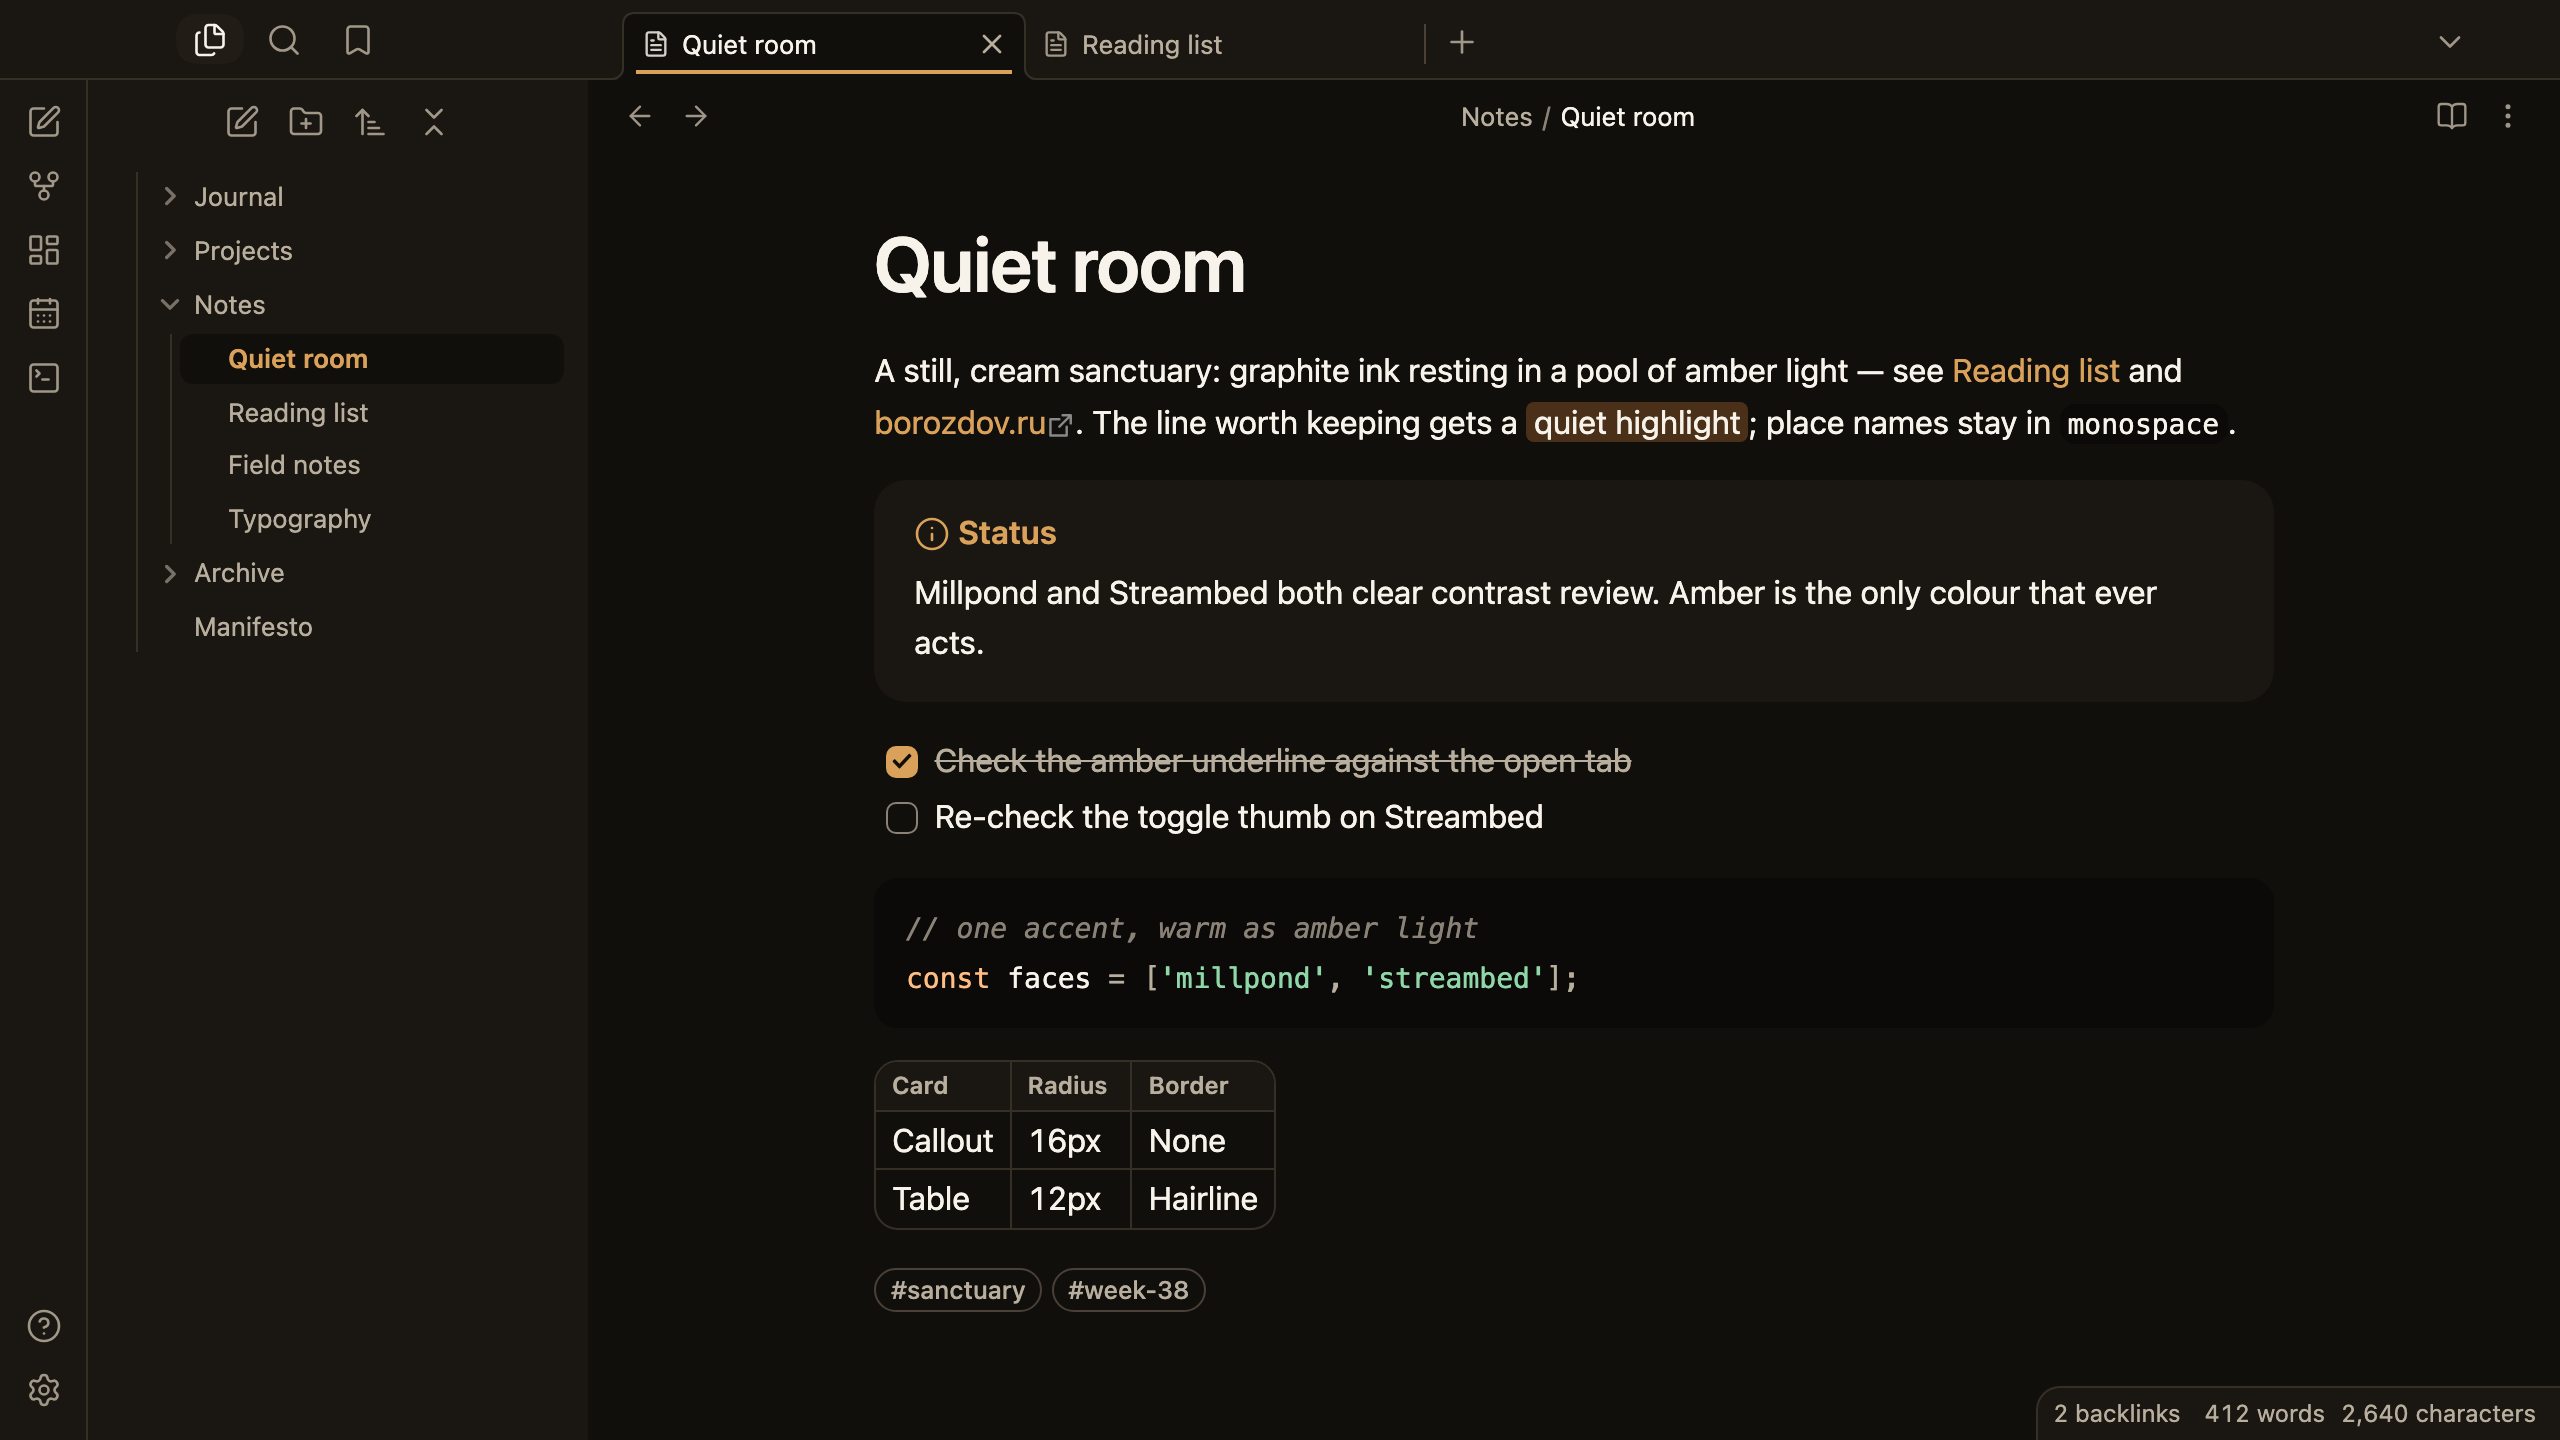Open settings gear icon
The height and width of the screenshot is (1440, 2560).
44,1390
